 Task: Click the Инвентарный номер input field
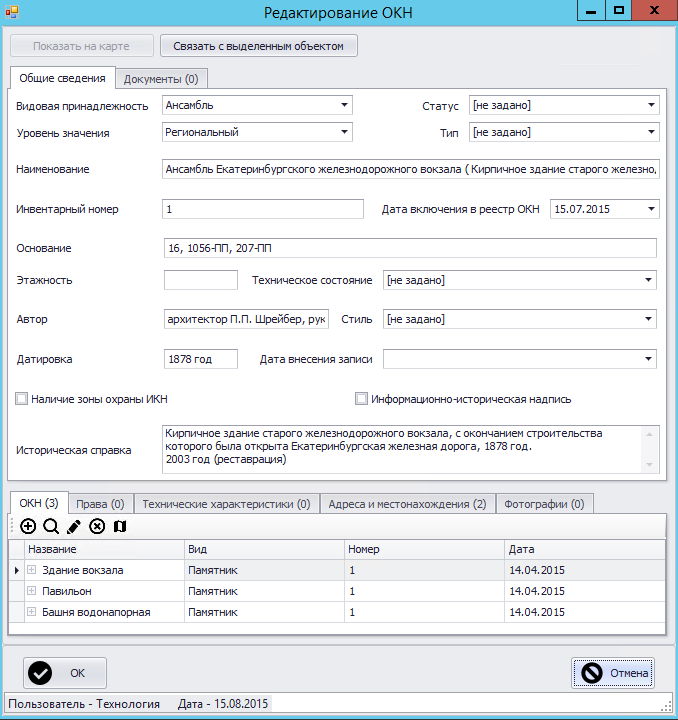click(263, 209)
